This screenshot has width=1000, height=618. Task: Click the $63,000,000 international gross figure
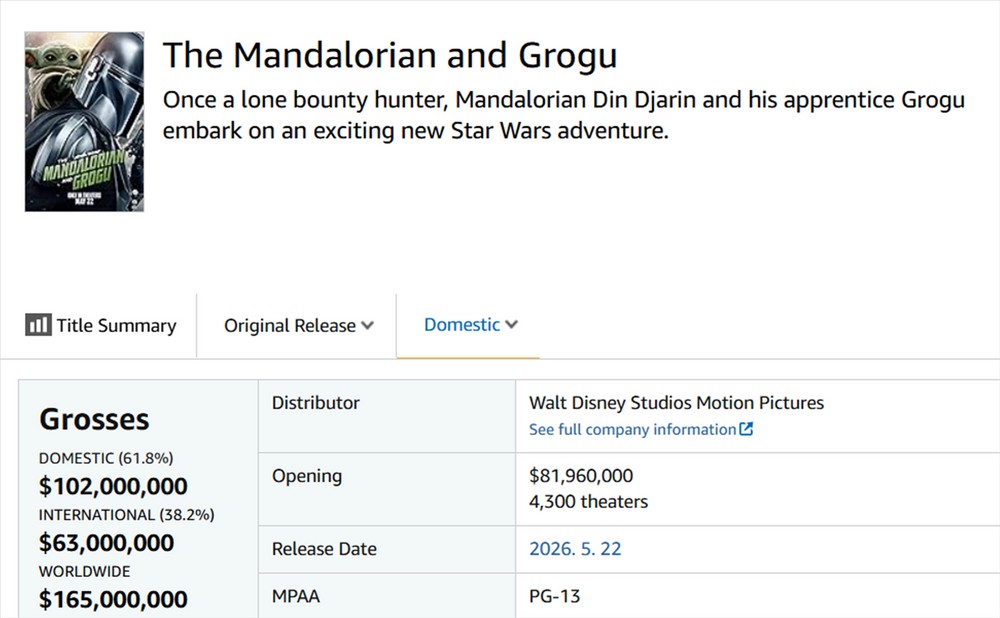(x=106, y=543)
